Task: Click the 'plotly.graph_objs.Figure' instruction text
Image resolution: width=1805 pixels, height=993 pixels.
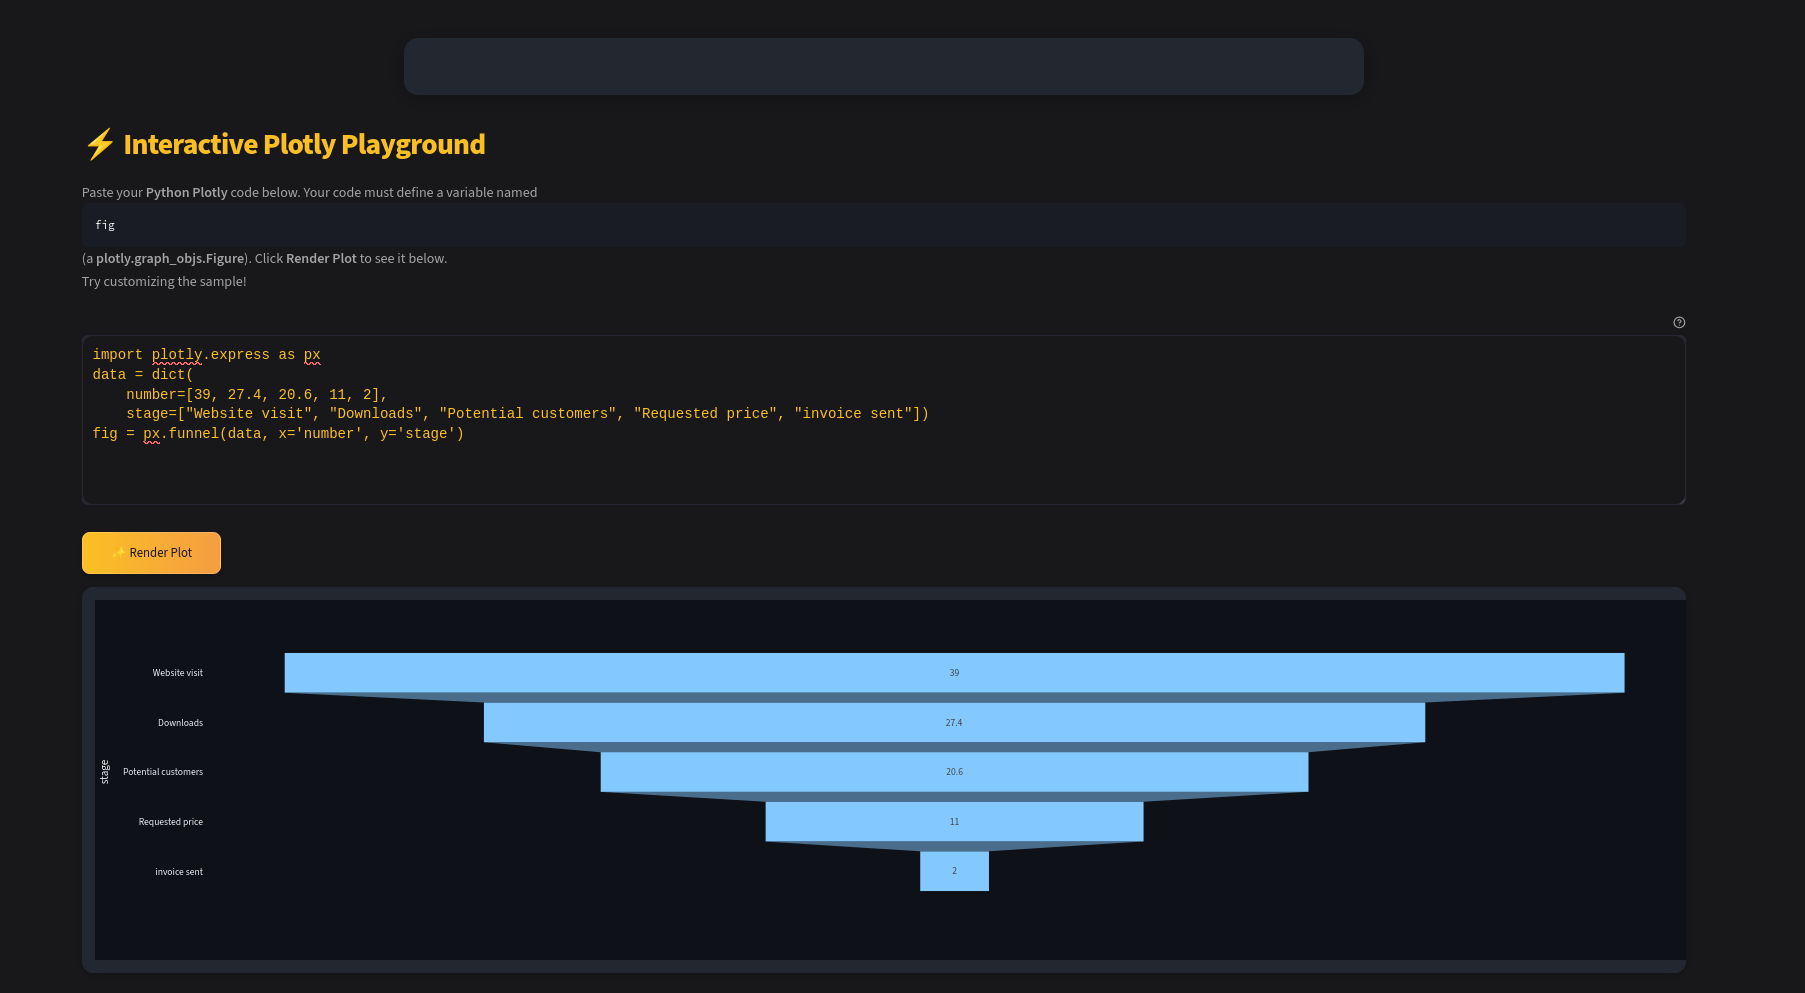Action: (170, 258)
